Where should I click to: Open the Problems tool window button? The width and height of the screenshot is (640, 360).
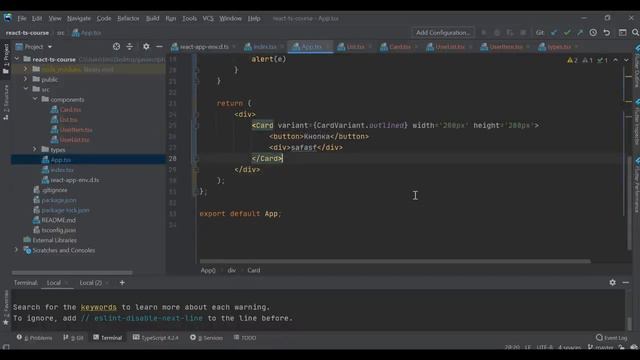click(x=35, y=338)
